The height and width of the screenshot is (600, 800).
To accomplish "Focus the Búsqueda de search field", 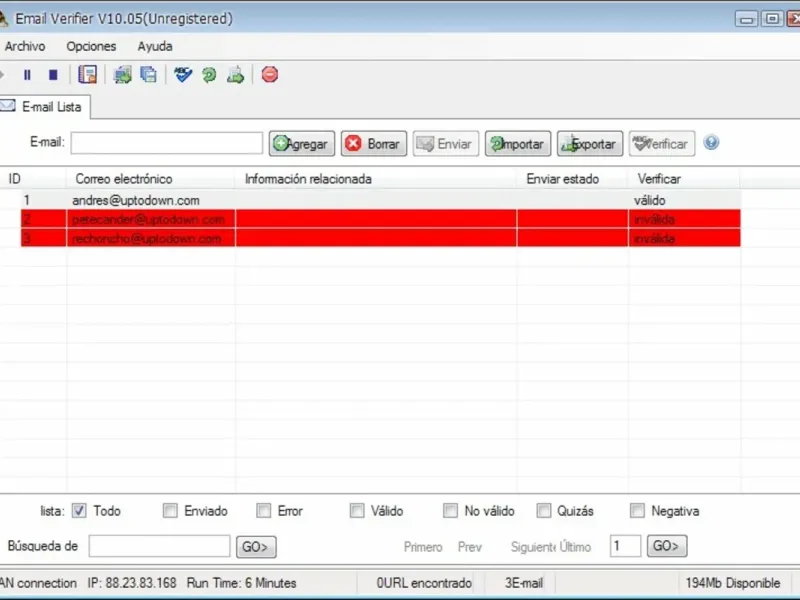I will point(159,546).
